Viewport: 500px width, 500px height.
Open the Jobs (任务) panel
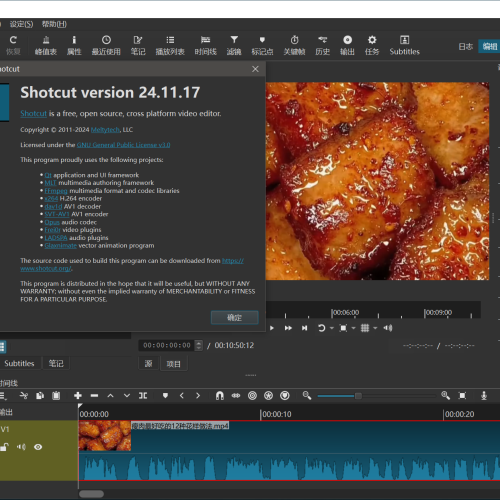coord(372,45)
